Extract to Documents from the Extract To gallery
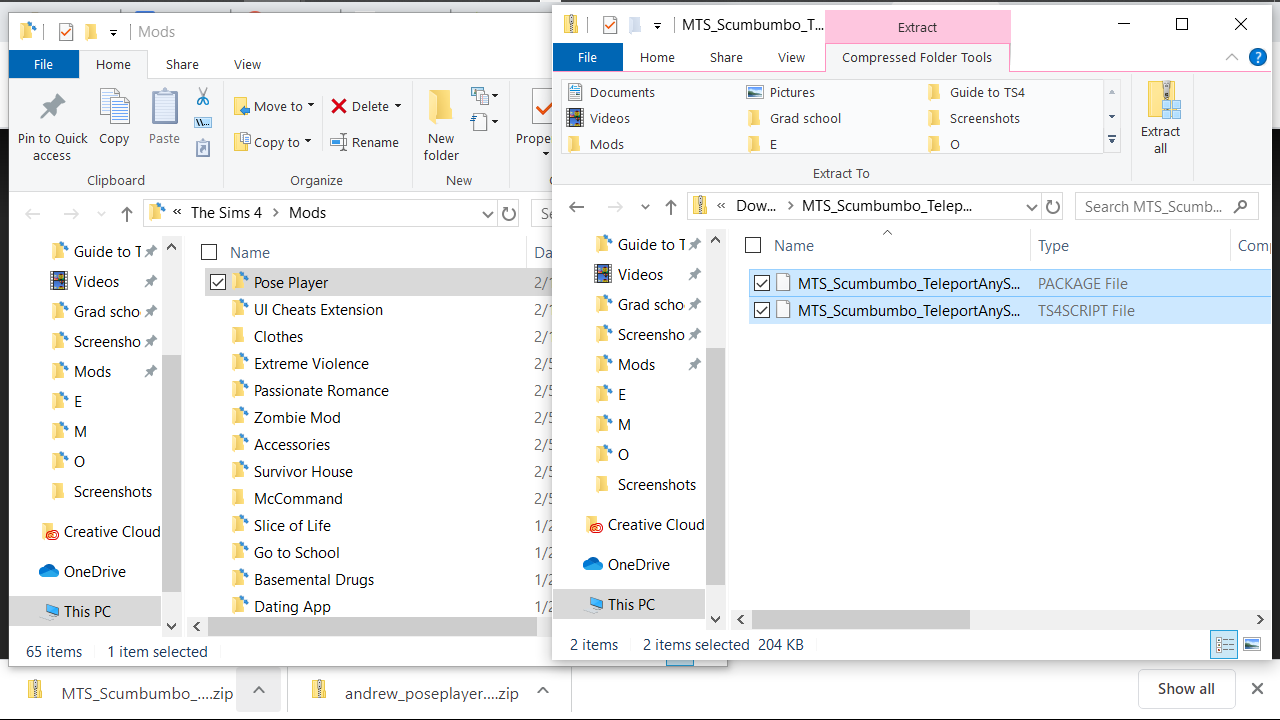Viewport: 1280px width, 720px height. pos(611,92)
